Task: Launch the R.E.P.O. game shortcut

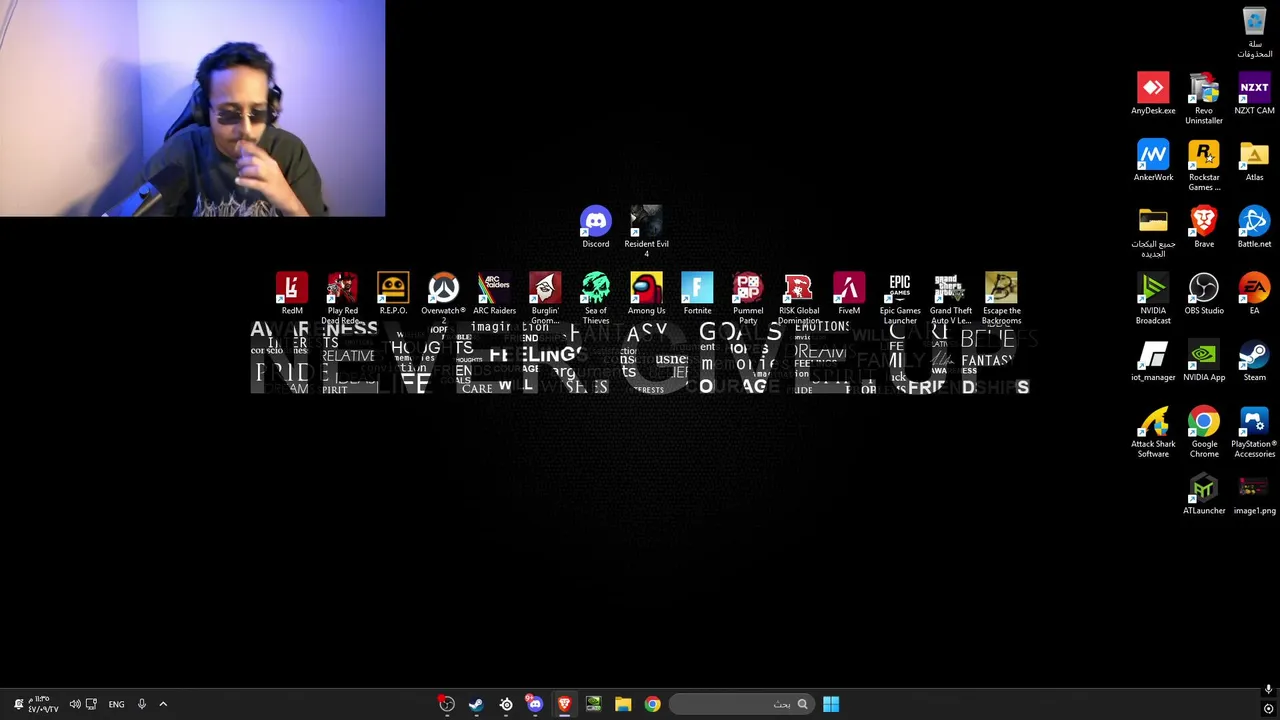Action: click(393, 294)
